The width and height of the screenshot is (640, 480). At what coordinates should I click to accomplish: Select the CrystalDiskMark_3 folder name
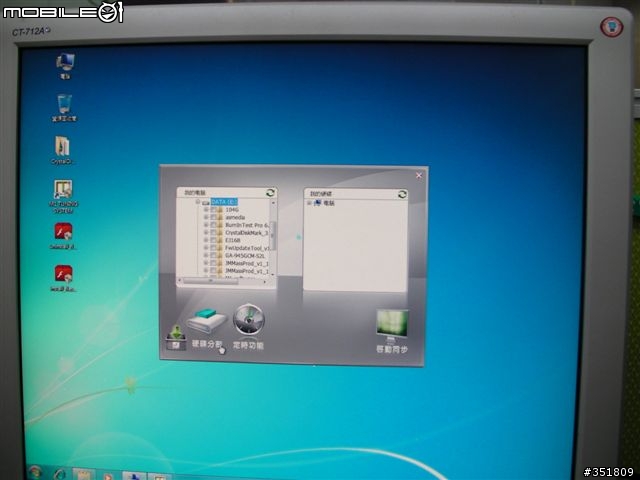[x=247, y=232]
